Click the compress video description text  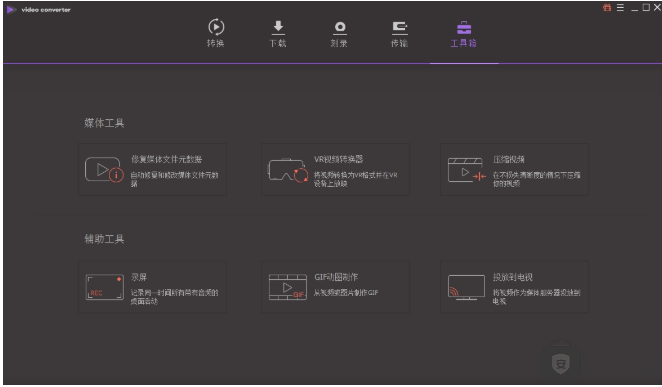(537, 179)
